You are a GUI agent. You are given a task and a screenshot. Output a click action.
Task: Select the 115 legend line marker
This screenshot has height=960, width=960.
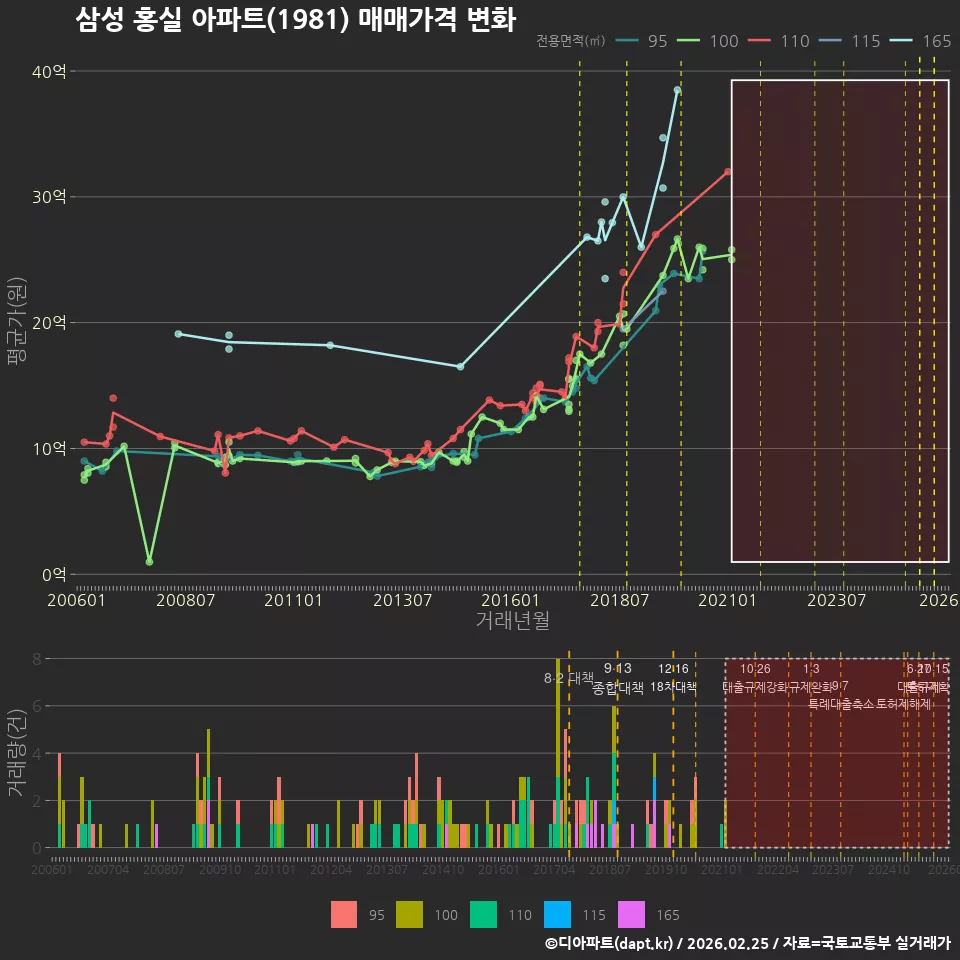coord(830,41)
